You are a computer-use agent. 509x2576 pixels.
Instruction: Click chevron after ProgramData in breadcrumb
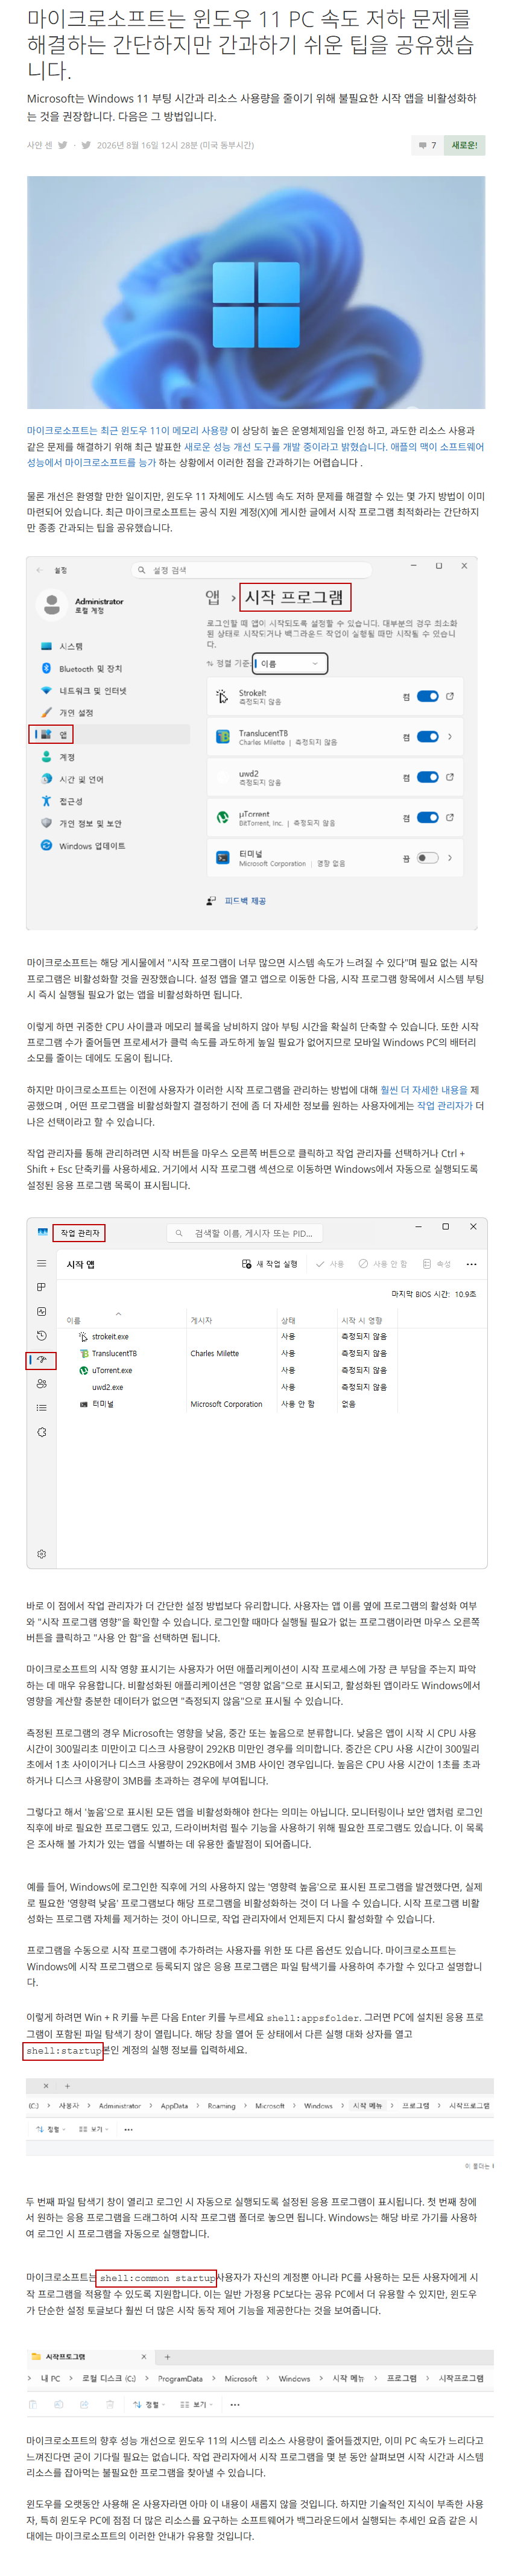[214, 2378]
